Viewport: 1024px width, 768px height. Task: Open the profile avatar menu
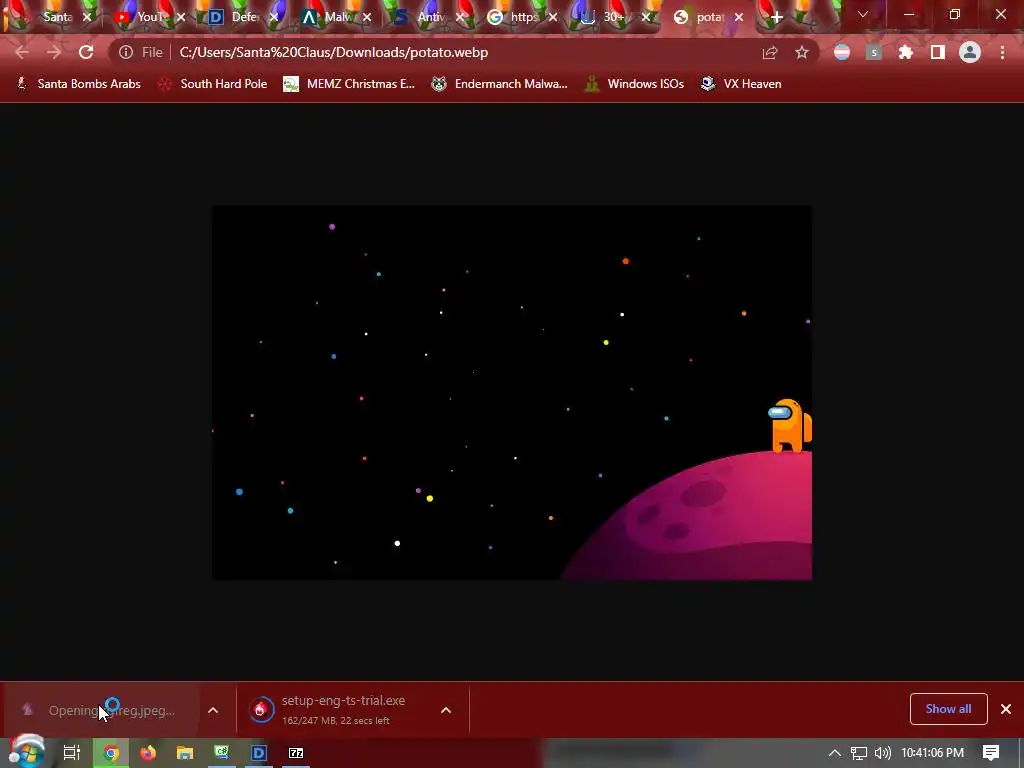[970, 52]
